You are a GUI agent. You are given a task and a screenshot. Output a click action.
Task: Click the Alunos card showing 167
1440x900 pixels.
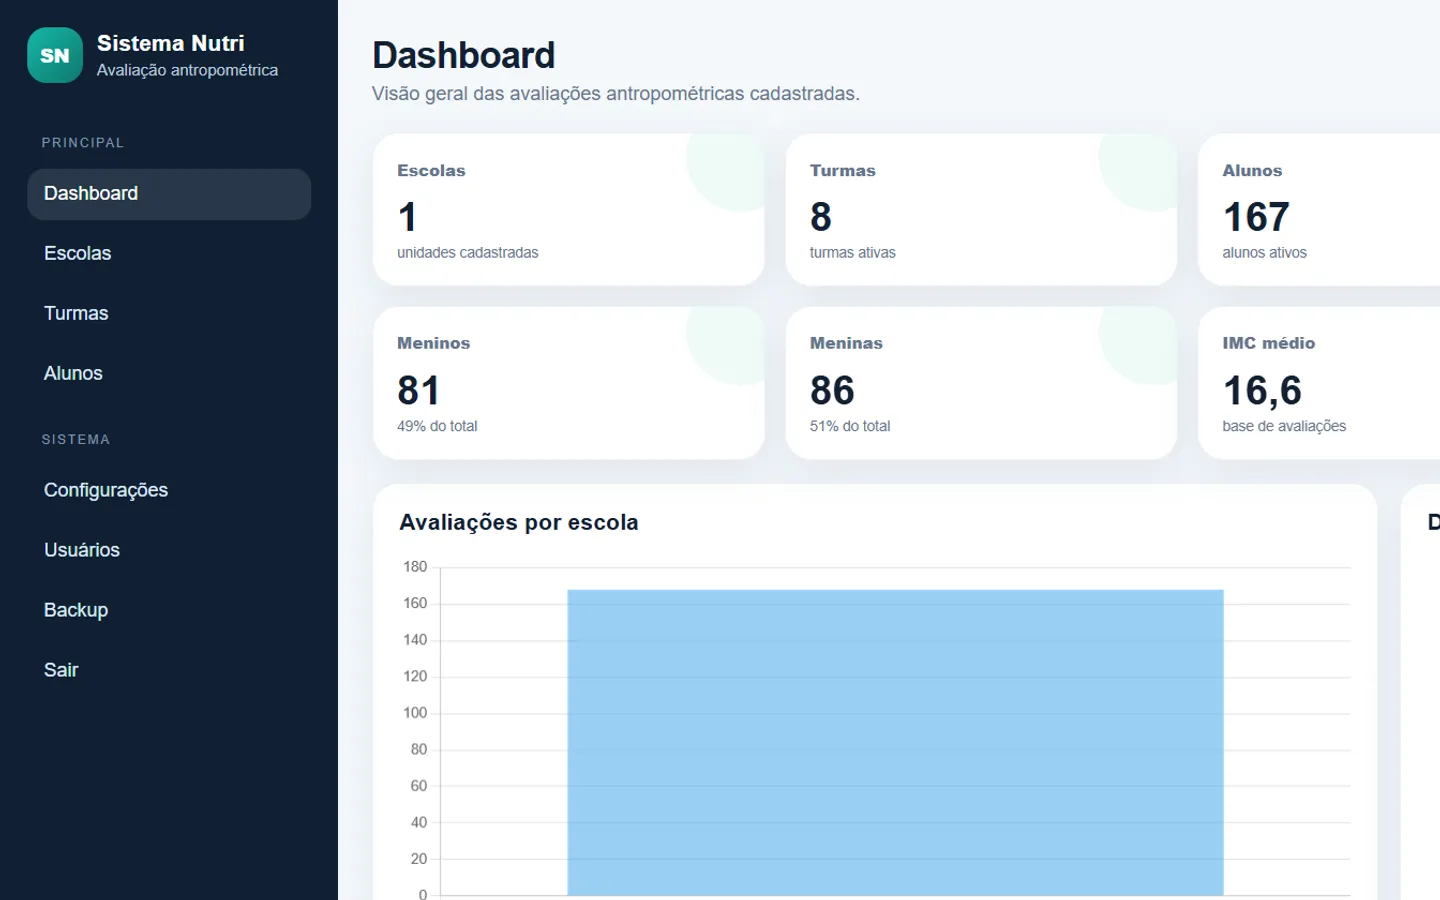(x=1319, y=210)
